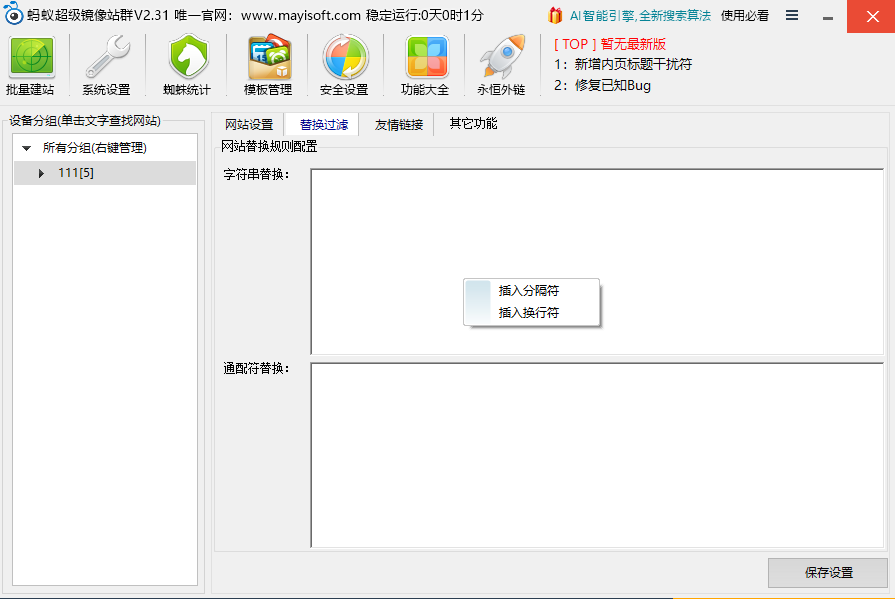Image resolution: width=895 pixels, height=599 pixels.
Task: Open the 使用必看 link
Action: coord(744,15)
